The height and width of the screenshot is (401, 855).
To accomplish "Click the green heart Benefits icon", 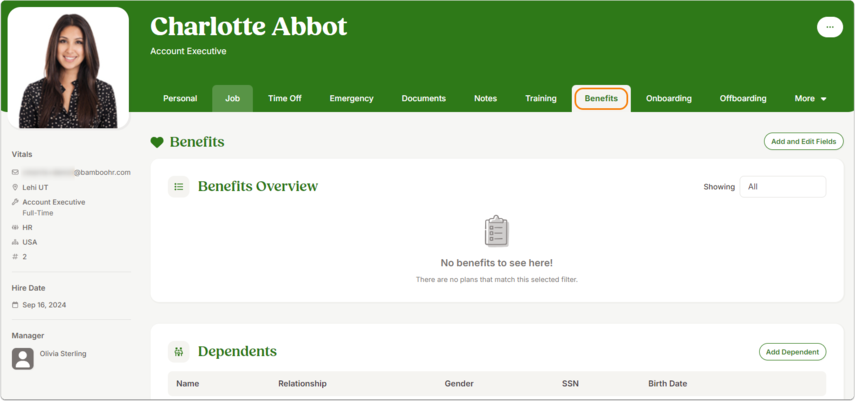I will point(157,142).
